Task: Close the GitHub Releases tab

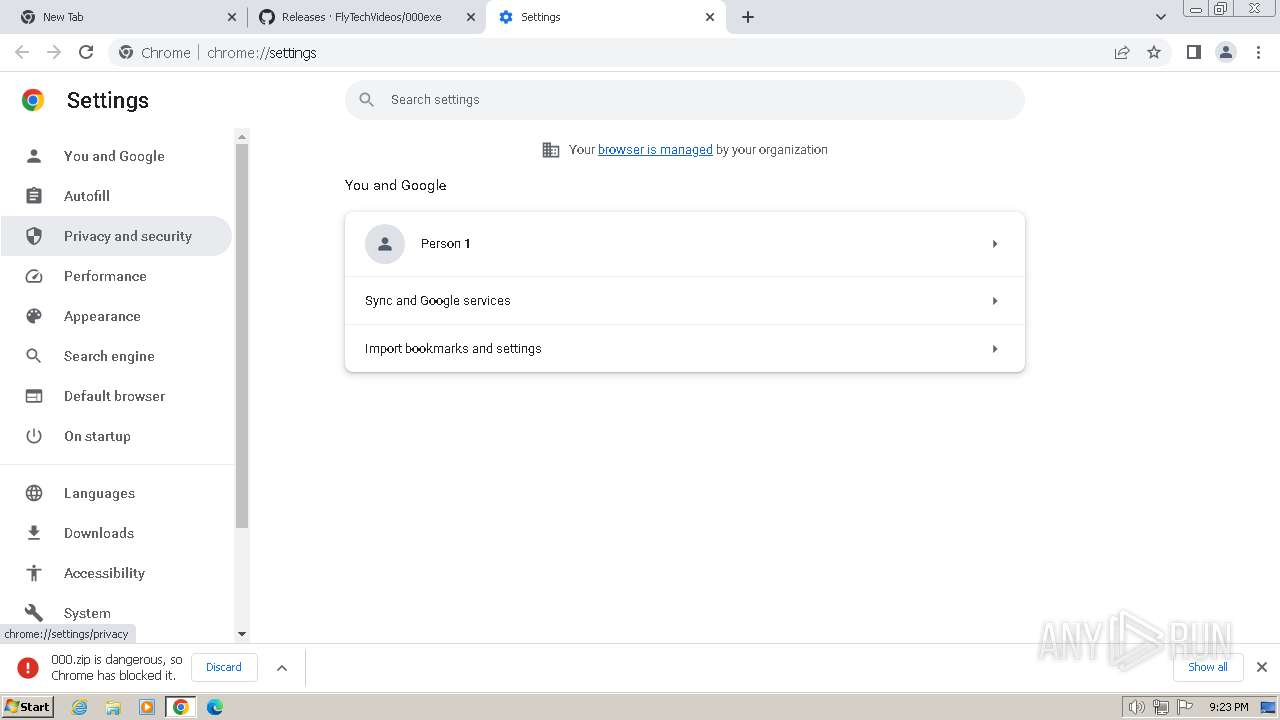Action: (x=471, y=17)
